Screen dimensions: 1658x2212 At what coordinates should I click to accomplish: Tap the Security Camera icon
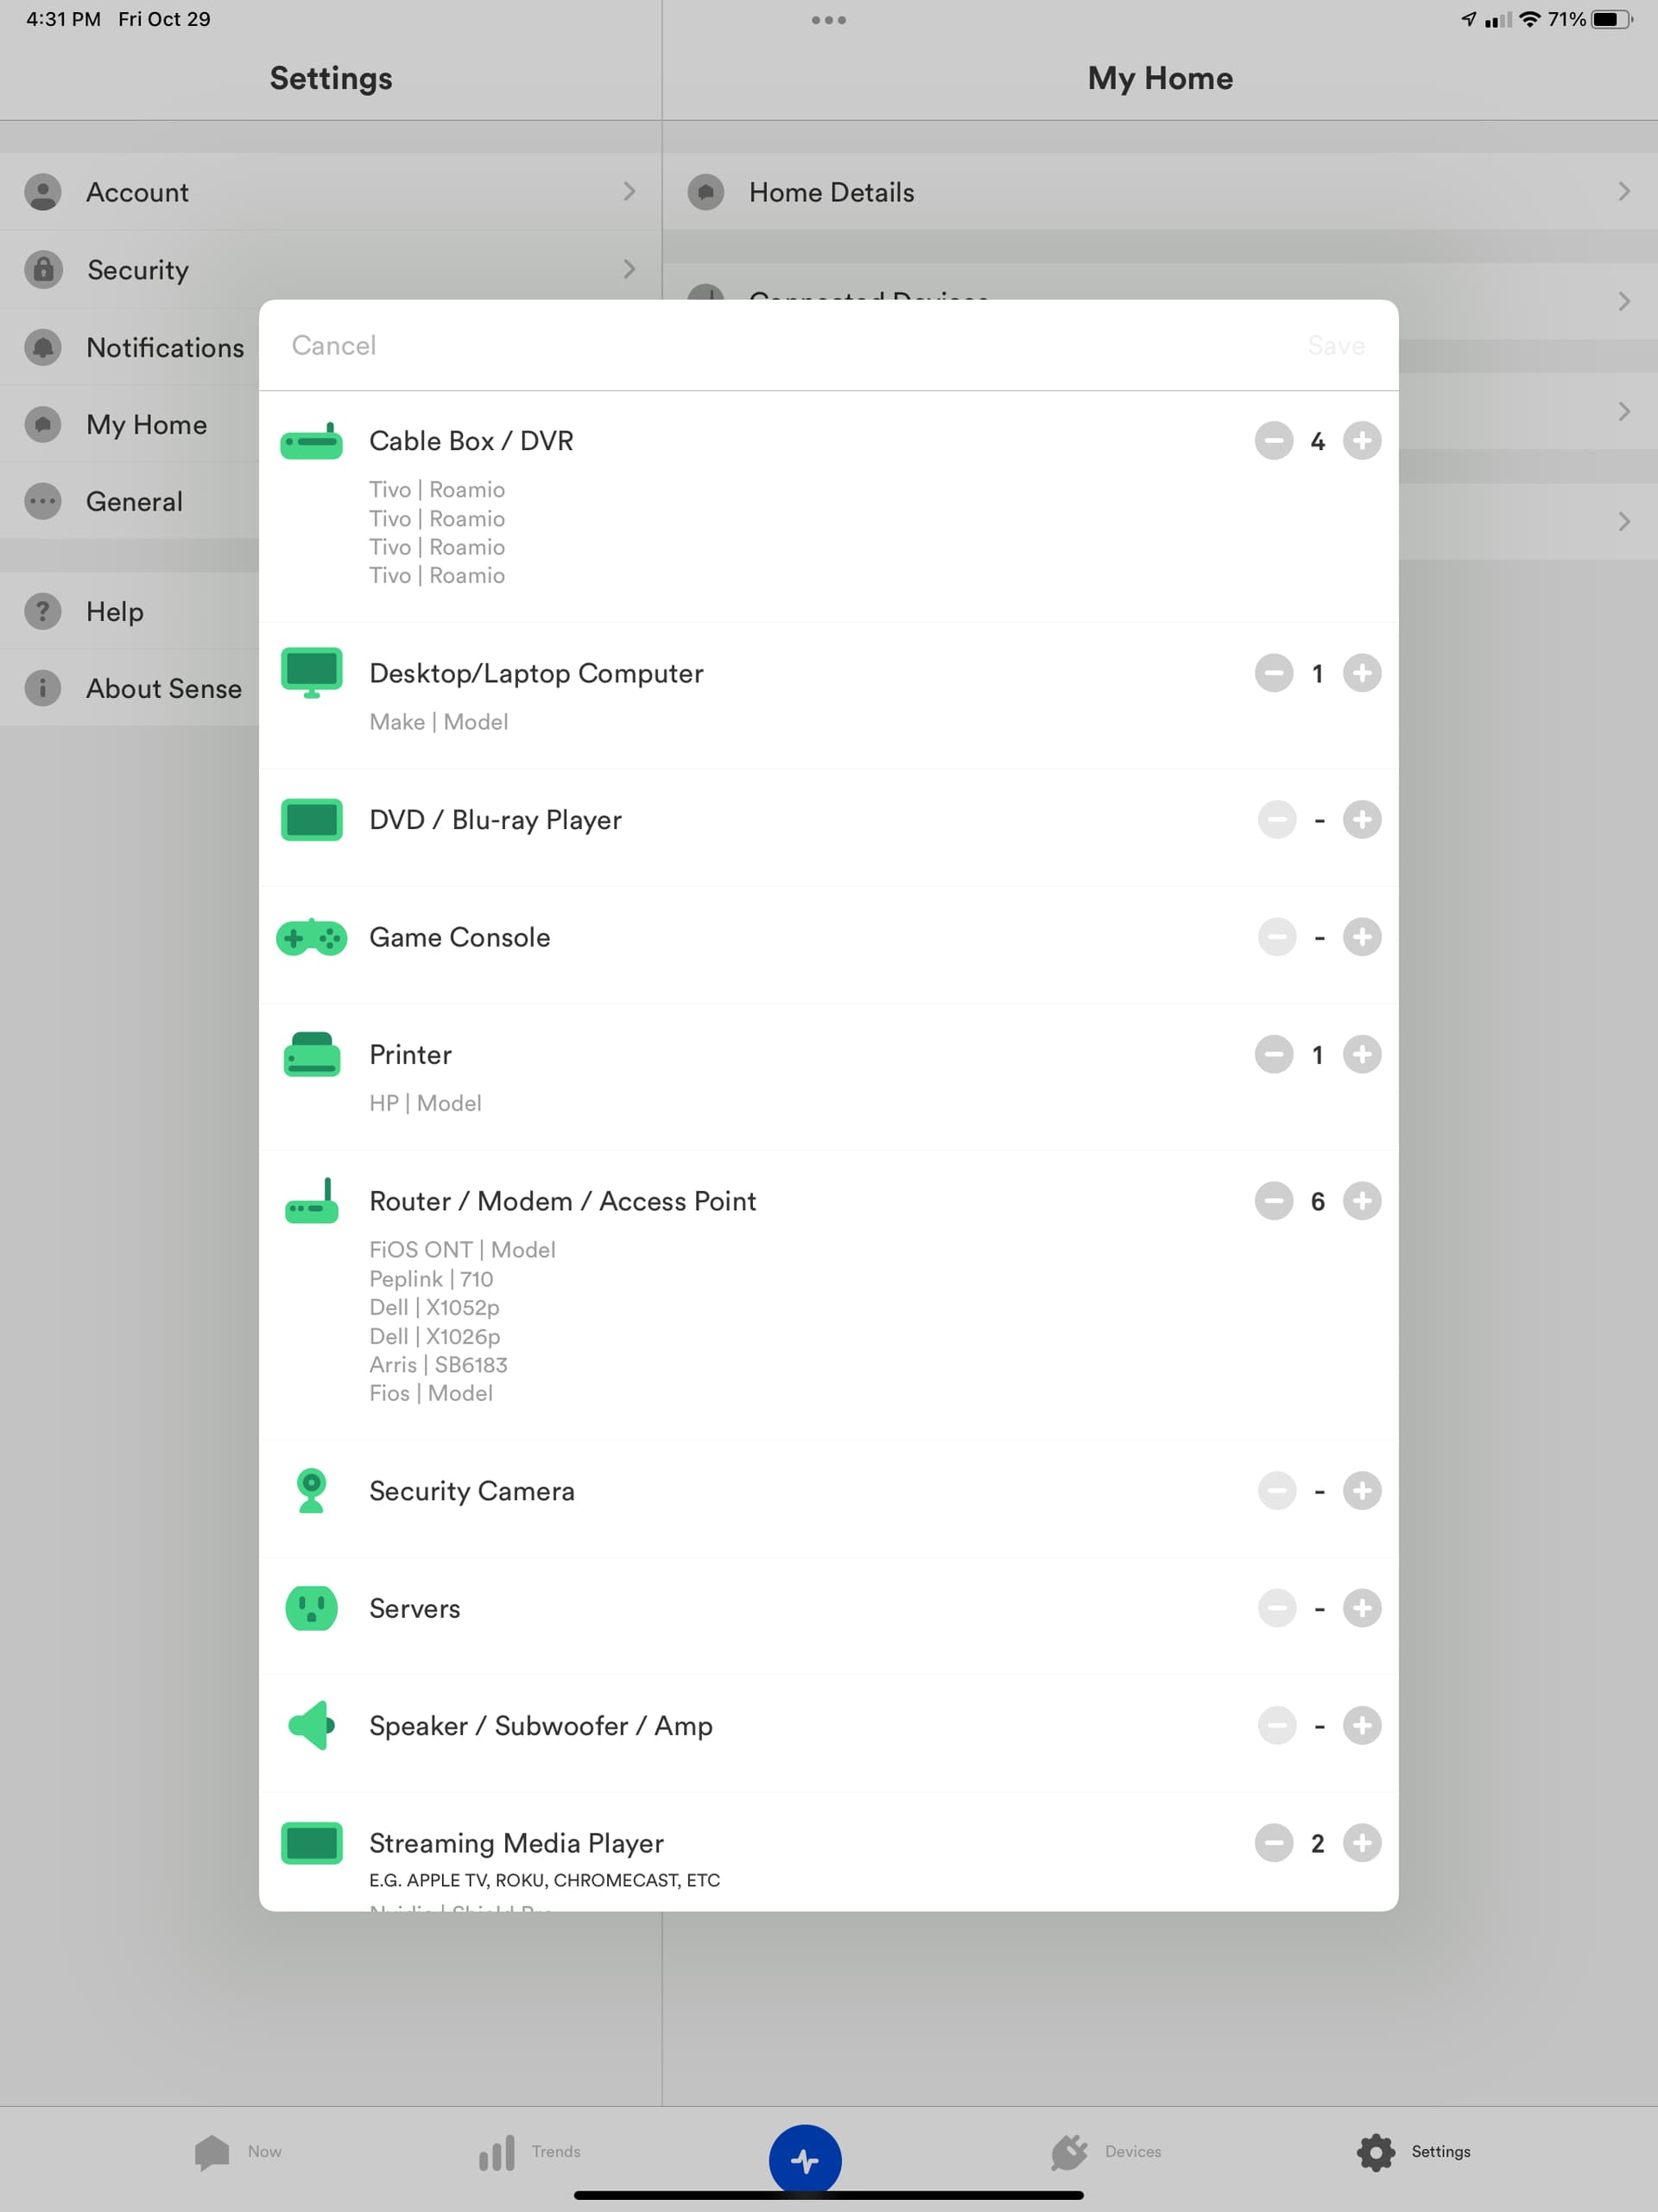pyautogui.click(x=311, y=1491)
